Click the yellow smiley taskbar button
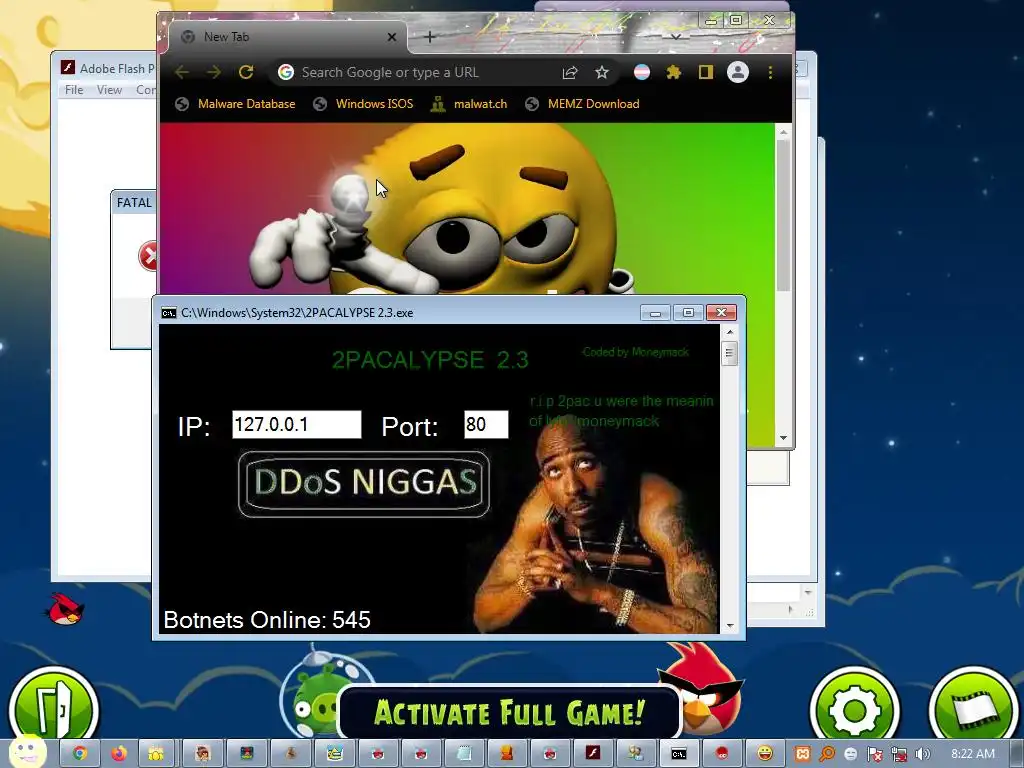The width and height of the screenshot is (1024, 768). 765,754
